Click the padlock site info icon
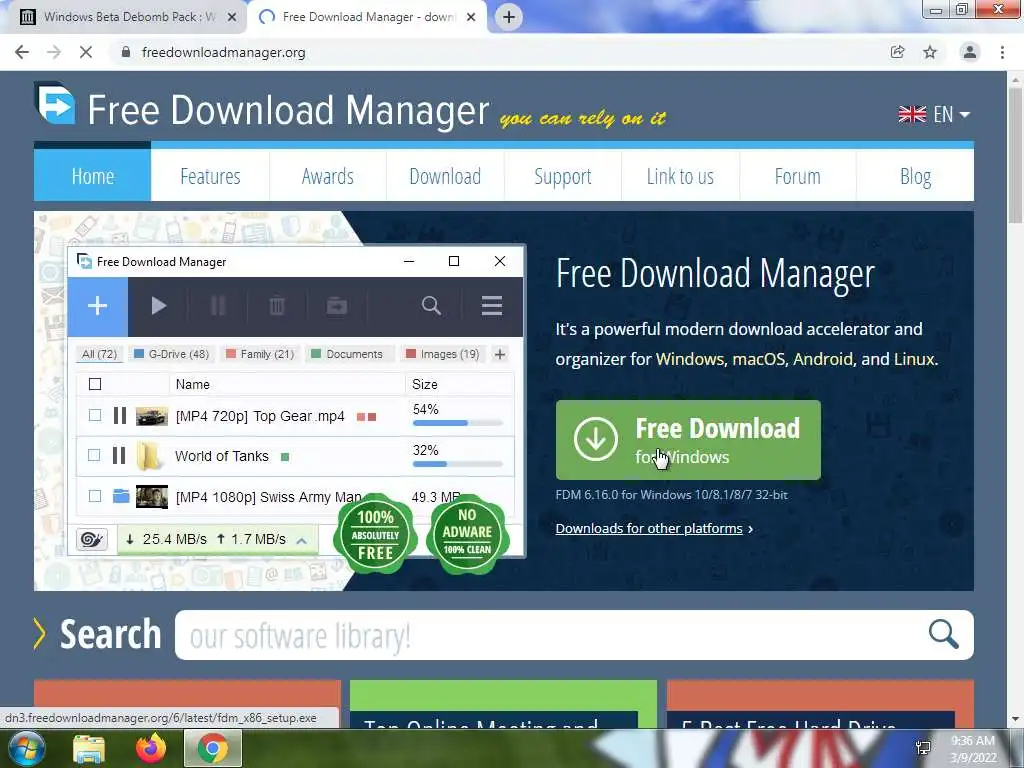The width and height of the screenshot is (1024, 768). click(126, 52)
